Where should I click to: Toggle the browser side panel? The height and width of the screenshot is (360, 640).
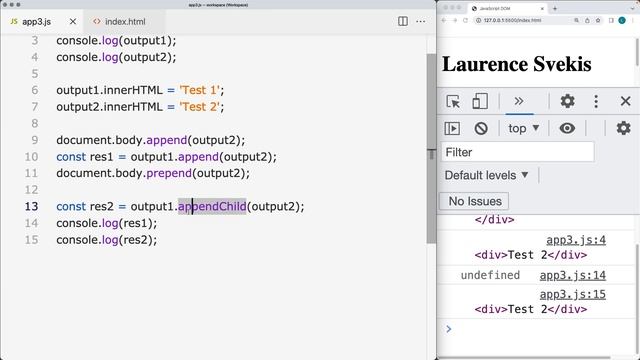pyautogui.click(x=611, y=20)
